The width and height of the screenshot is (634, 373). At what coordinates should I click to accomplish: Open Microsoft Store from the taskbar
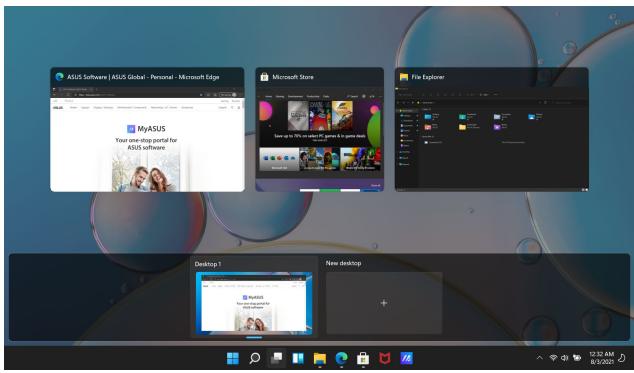click(363, 358)
